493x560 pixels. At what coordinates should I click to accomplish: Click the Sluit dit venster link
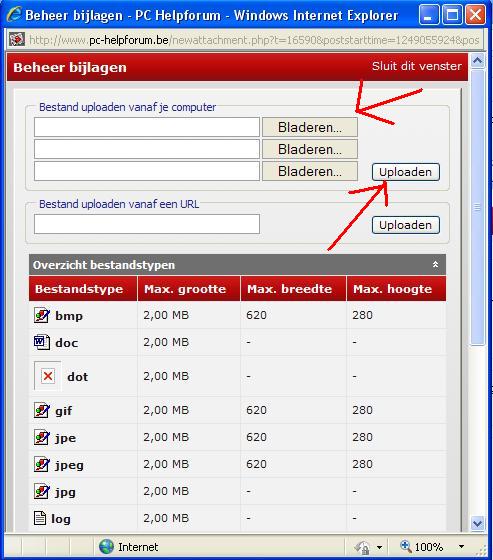tap(417, 66)
